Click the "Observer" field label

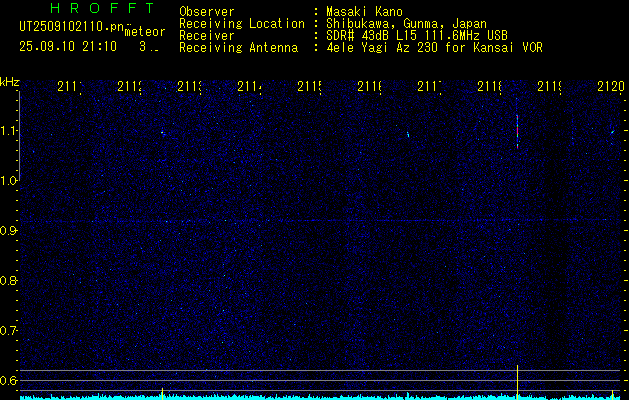tap(207, 11)
